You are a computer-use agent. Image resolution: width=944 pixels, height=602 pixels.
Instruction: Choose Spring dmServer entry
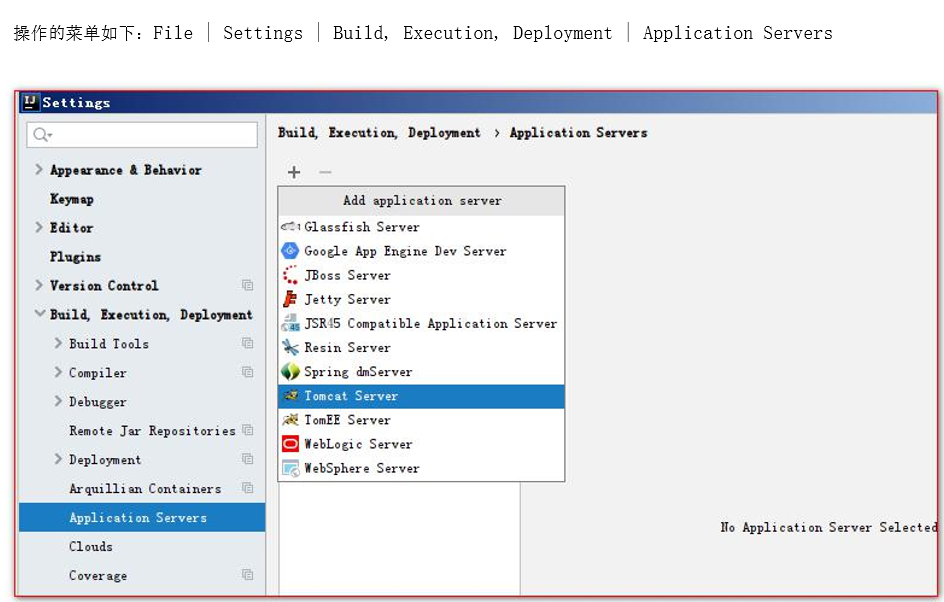[421, 371]
